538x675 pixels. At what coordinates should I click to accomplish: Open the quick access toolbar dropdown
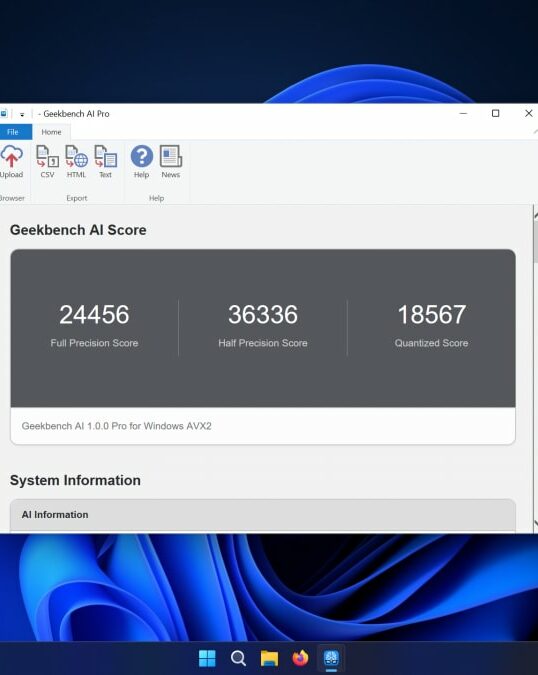[22, 114]
